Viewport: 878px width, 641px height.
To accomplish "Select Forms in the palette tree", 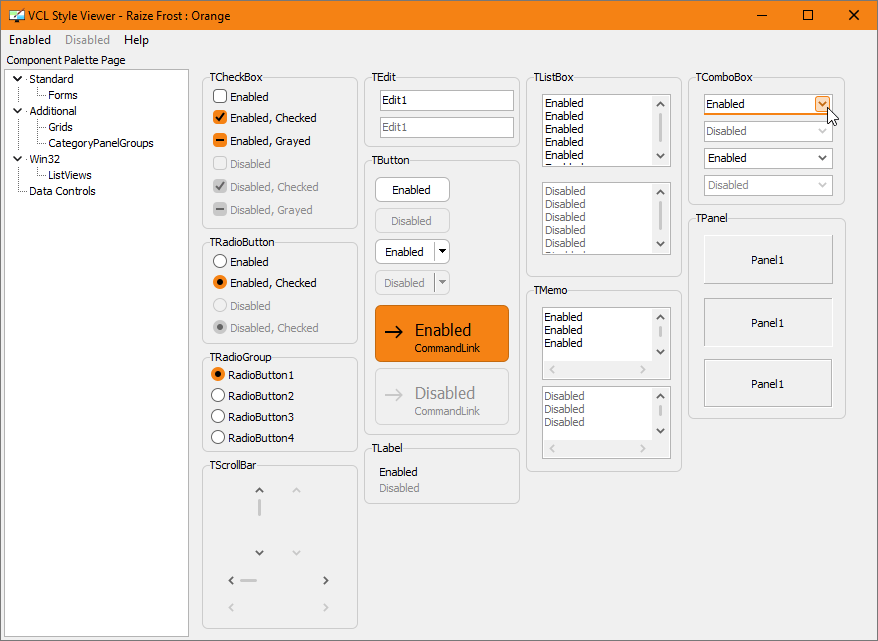I will [63, 95].
